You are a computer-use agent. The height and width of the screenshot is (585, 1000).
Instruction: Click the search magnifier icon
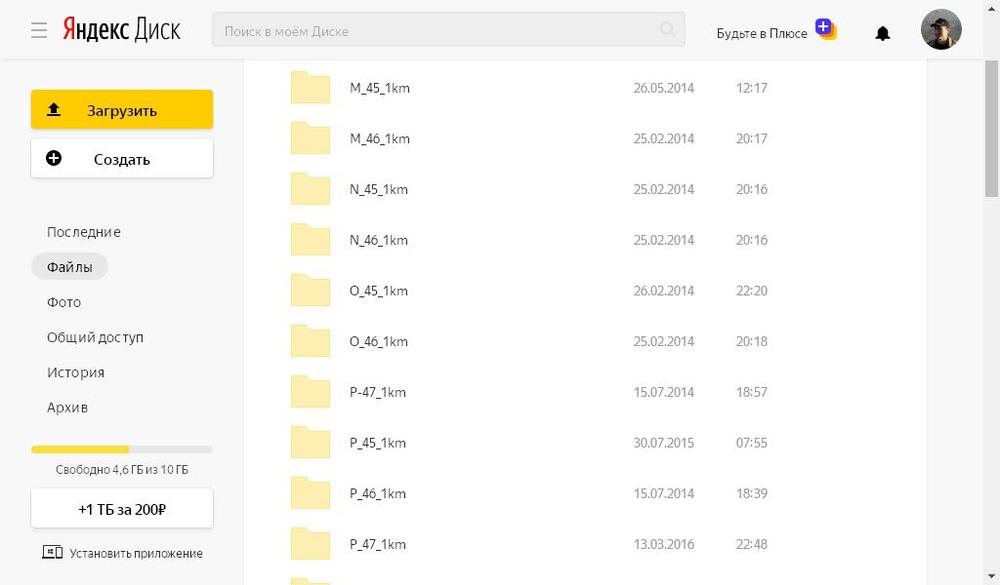tap(668, 30)
